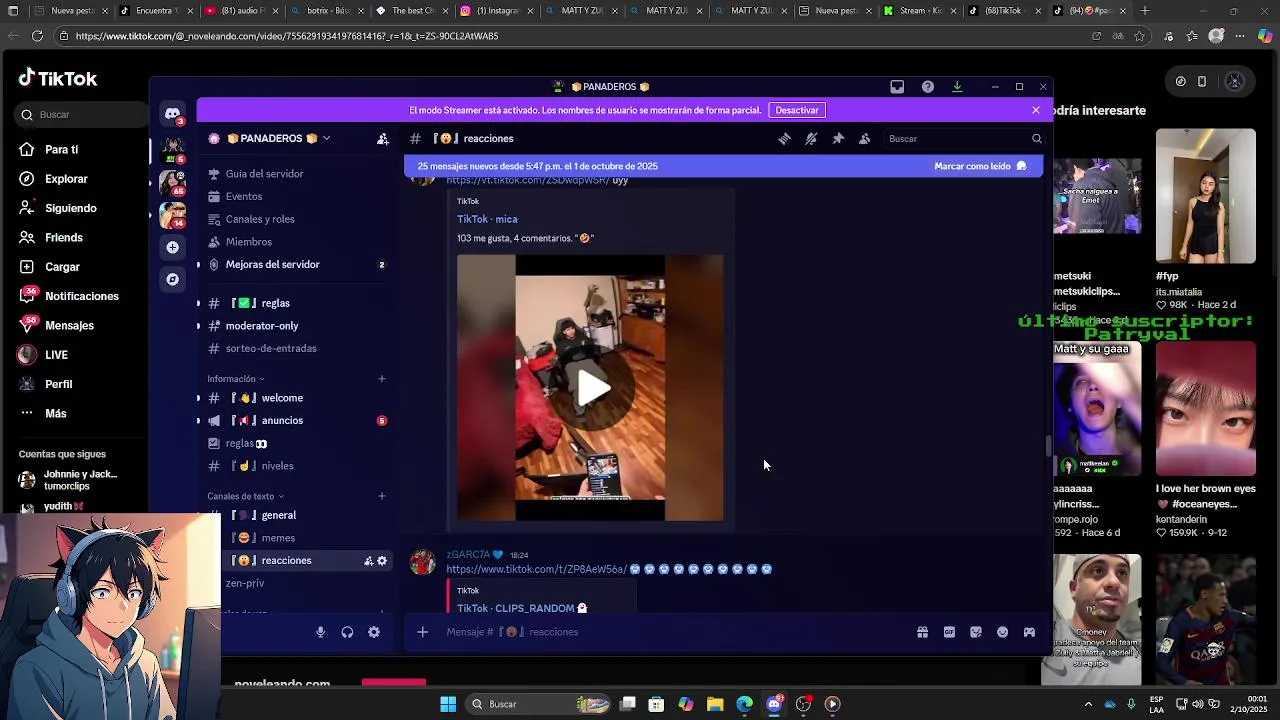Image resolution: width=1280 pixels, height=720 pixels.
Task: Open new browser tab
Action: coord(1145,11)
